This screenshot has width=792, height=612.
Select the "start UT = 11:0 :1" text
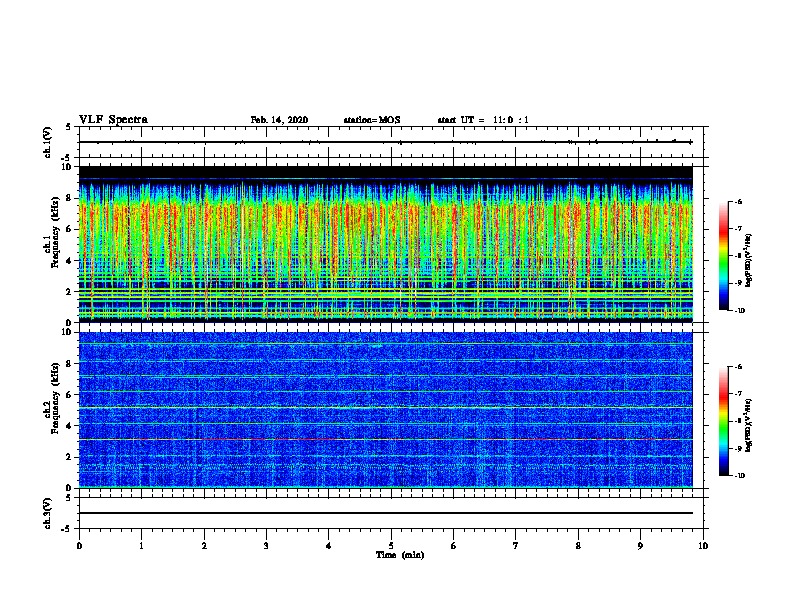(x=483, y=120)
